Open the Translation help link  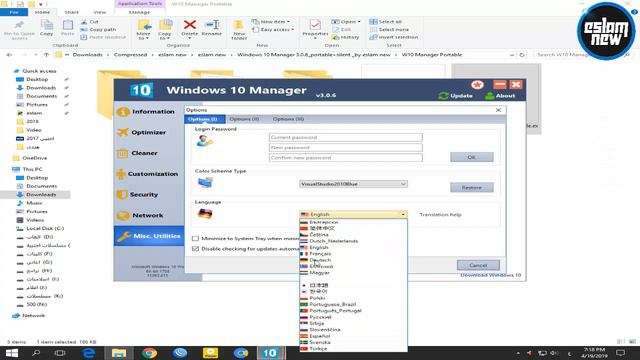(x=440, y=215)
